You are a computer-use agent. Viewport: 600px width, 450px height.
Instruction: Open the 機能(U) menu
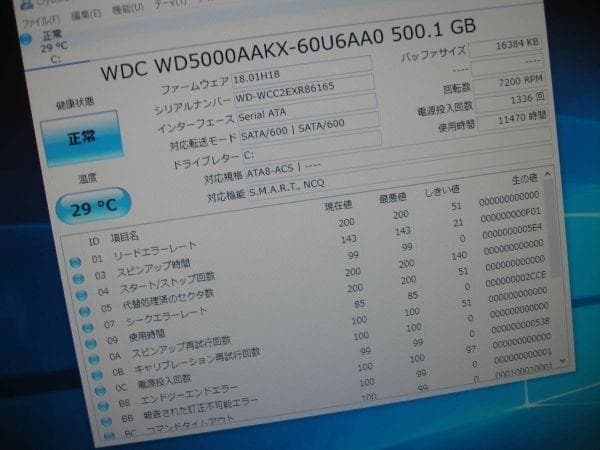coord(128,8)
